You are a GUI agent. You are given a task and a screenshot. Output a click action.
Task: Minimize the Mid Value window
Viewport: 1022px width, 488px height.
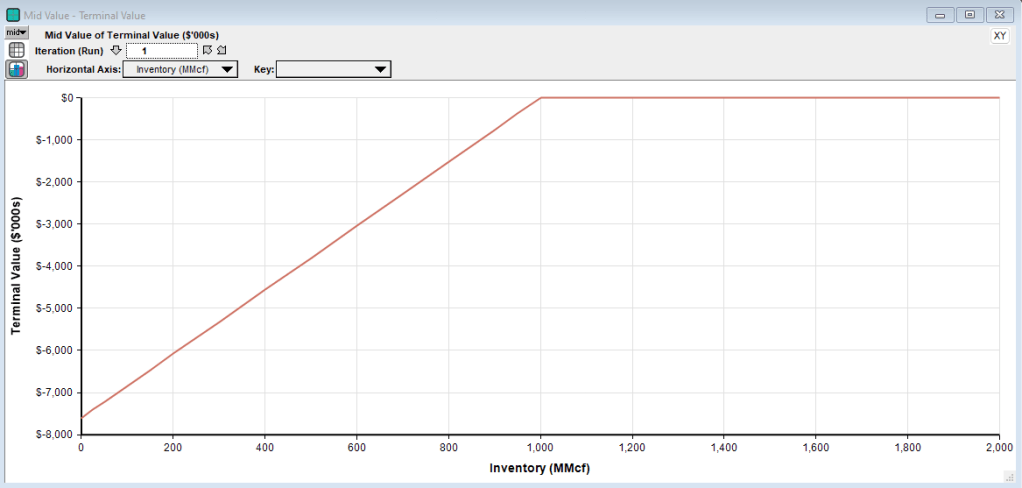coord(941,15)
